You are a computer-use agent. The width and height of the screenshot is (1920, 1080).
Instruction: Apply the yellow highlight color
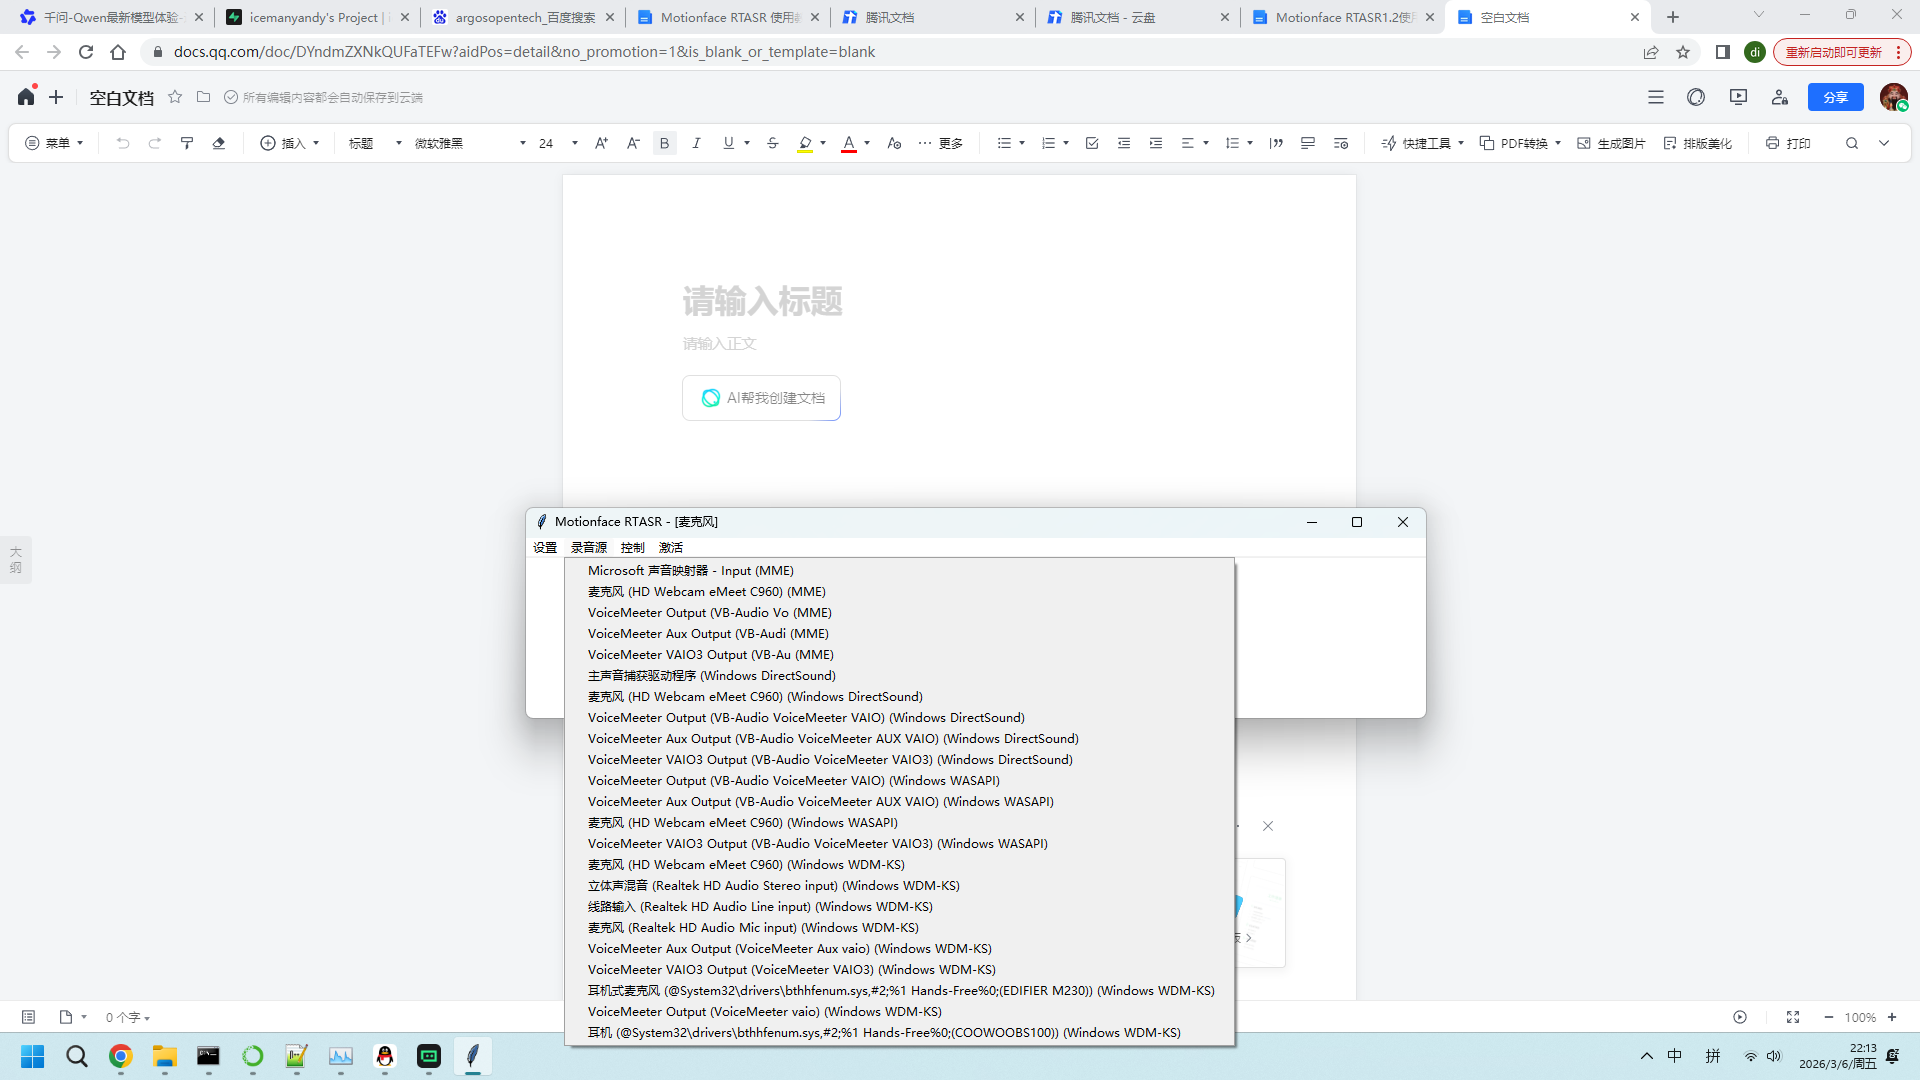pyautogui.click(x=805, y=143)
